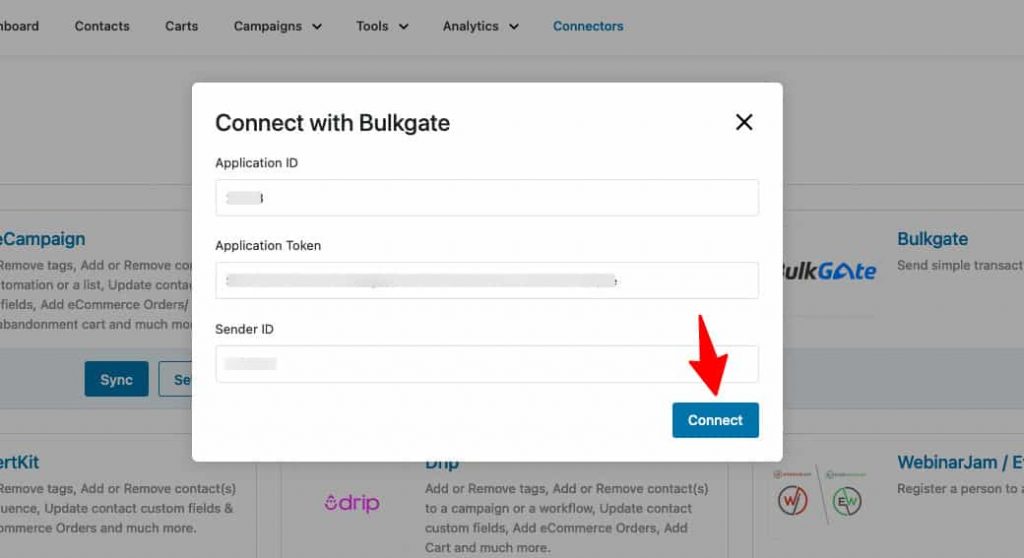The height and width of the screenshot is (558, 1024).
Task: Focus the Application ID field
Action: (487, 198)
